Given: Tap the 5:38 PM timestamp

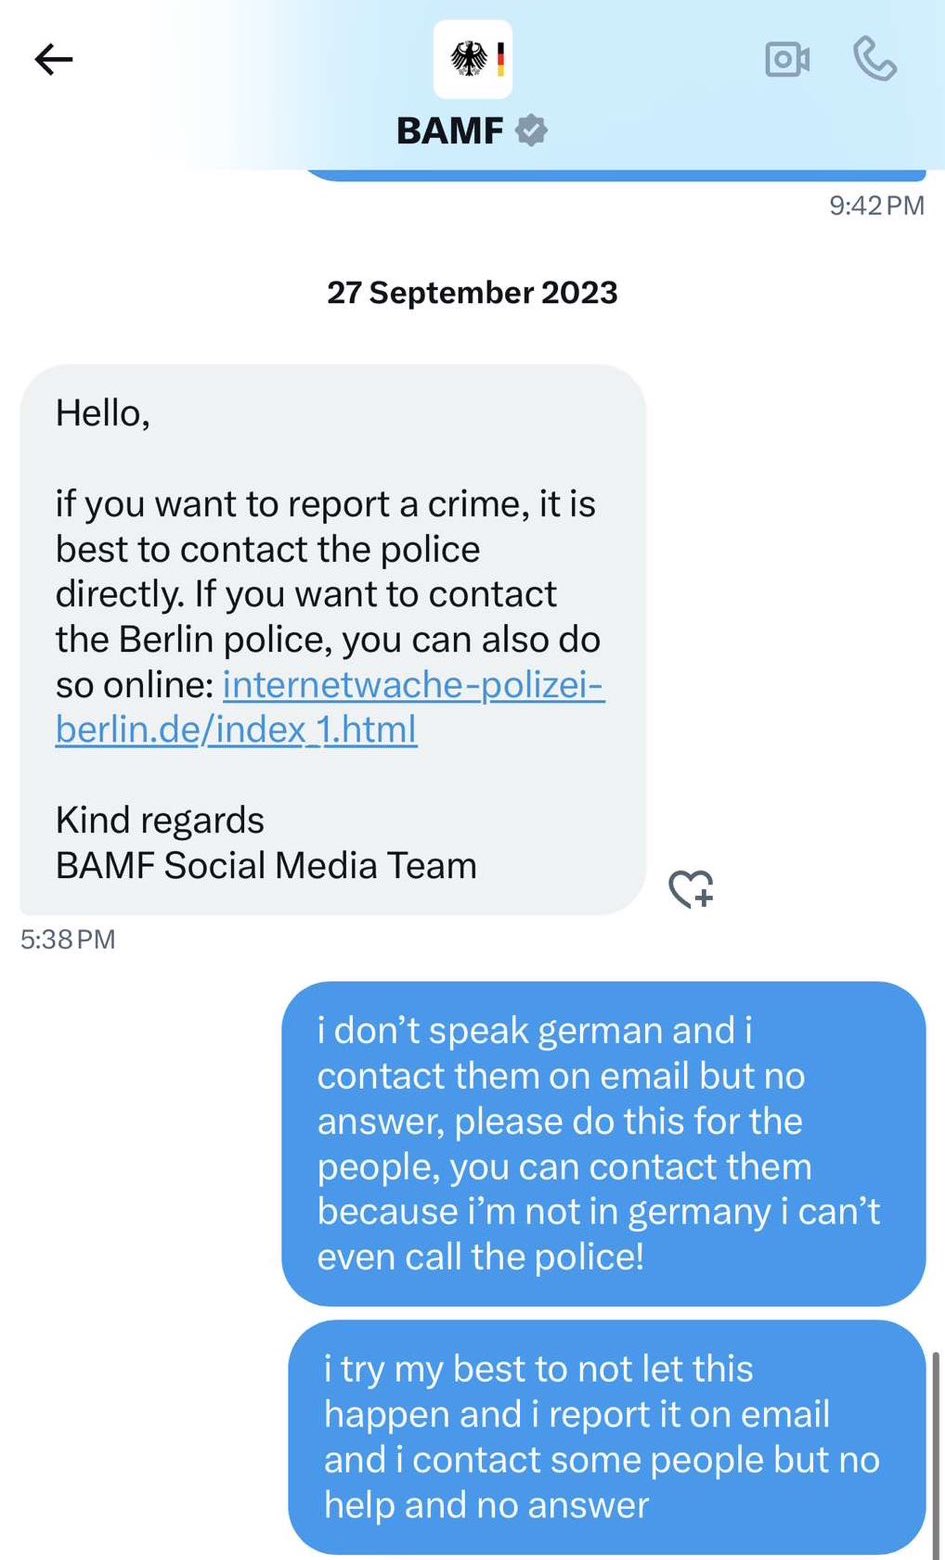Looking at the screenshot, I should [x=68, y=939].
